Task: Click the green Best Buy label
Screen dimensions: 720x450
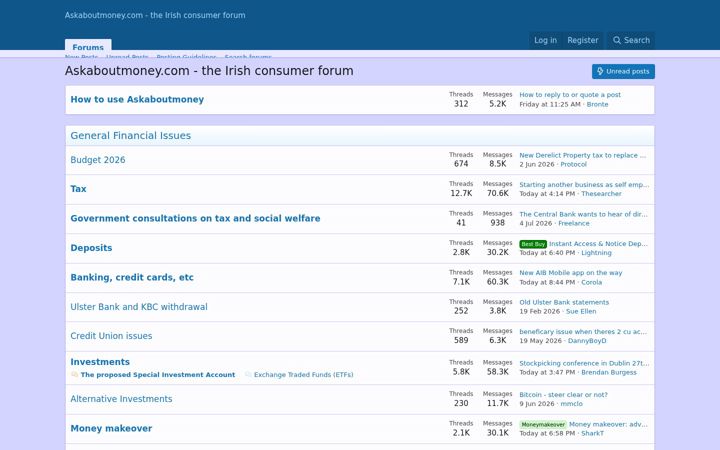Action: pyautogui.click(x=533, y=244)
